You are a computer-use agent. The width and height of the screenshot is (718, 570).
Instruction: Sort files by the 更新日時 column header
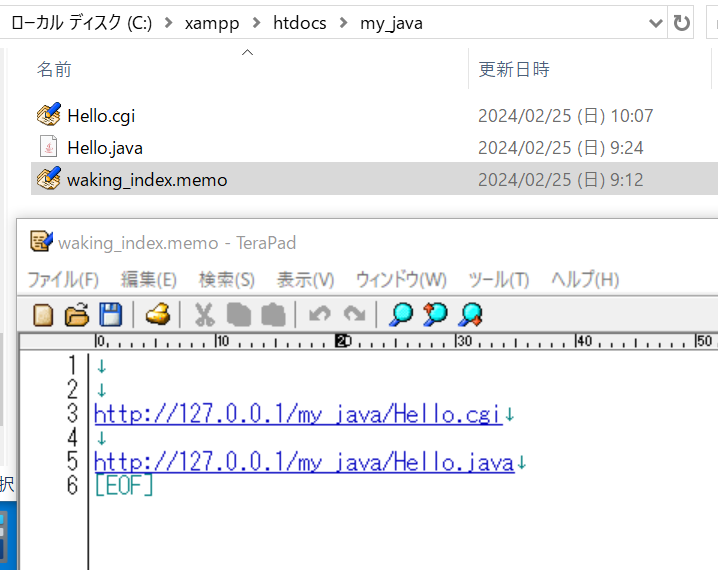pos(514,69)
